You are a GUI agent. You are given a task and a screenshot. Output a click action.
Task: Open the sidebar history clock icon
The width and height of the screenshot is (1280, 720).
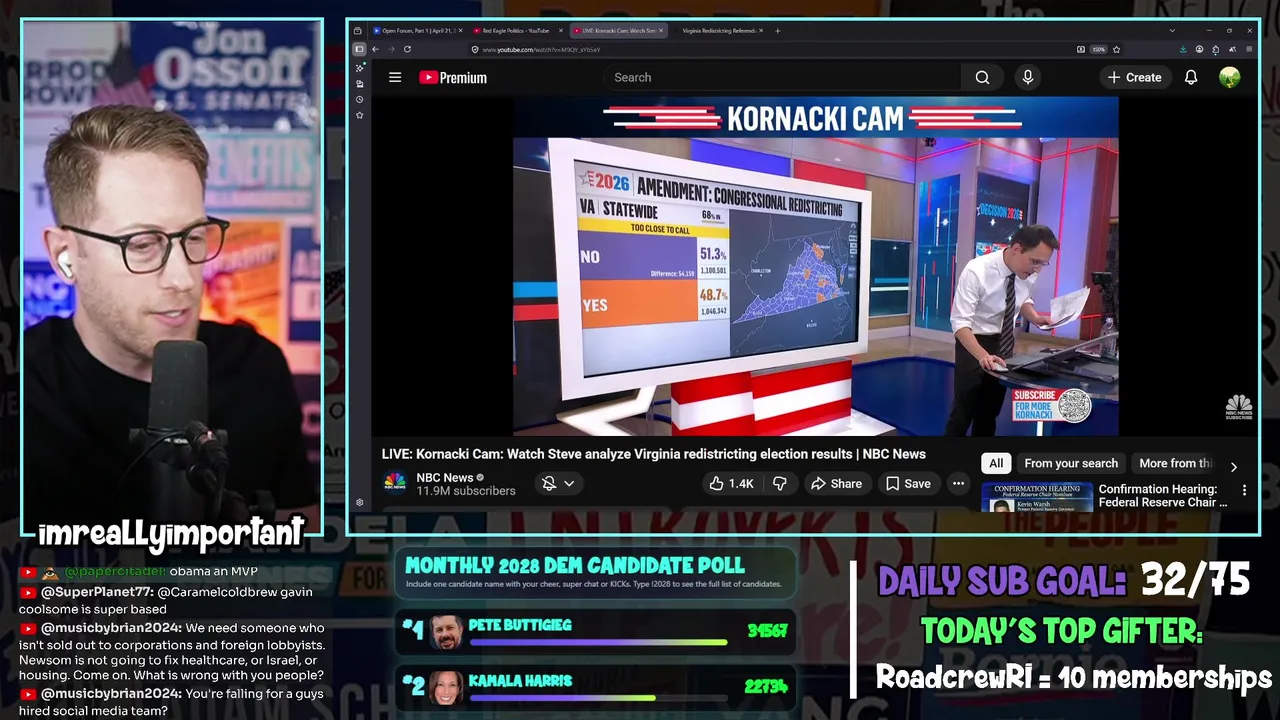359,99
